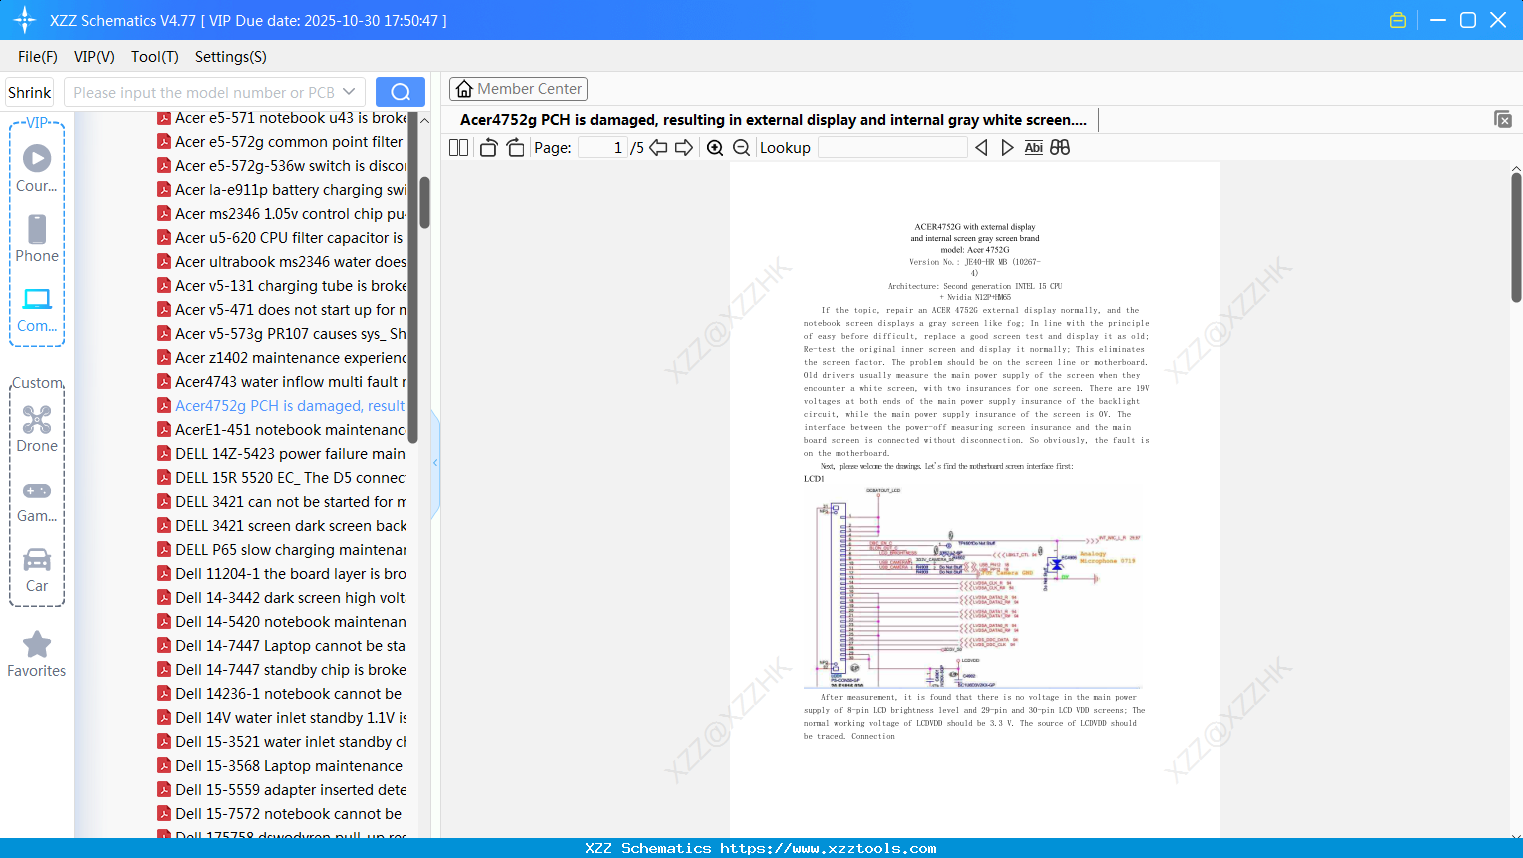
Task: Open the VIP(V) menu
Action: tap(94, 57)
